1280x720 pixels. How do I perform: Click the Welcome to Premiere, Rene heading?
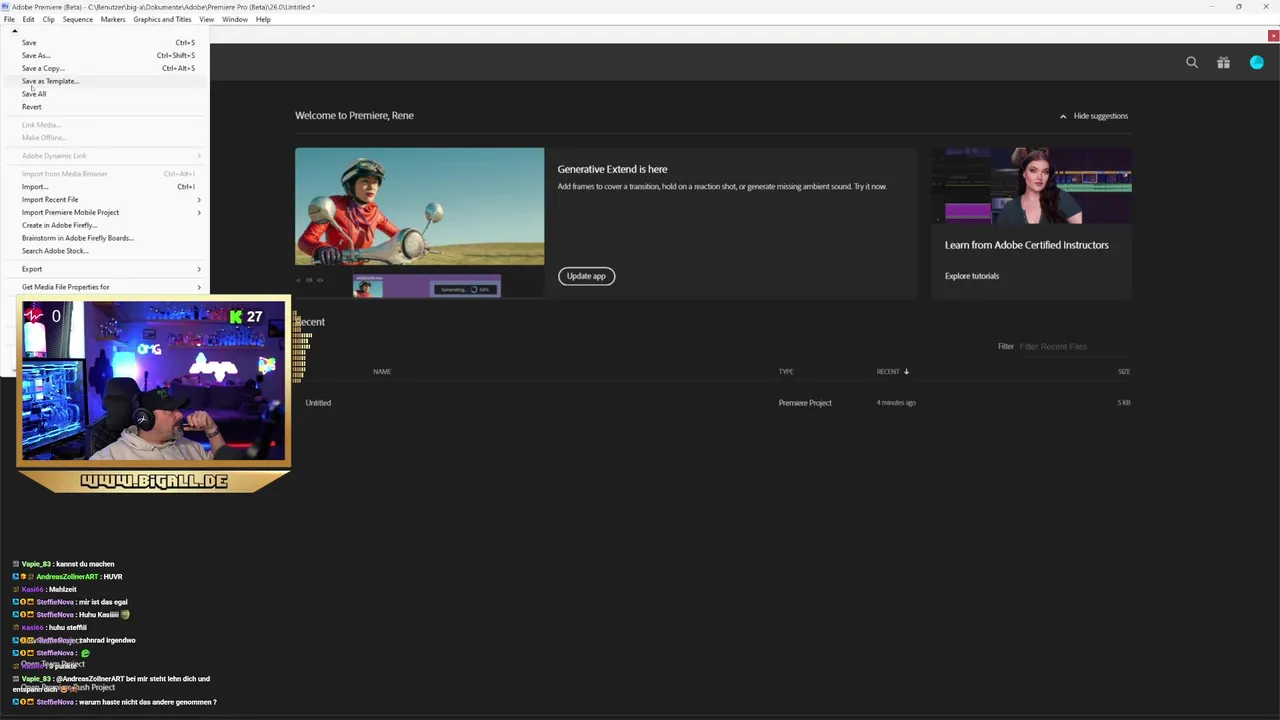pos(354,115)
